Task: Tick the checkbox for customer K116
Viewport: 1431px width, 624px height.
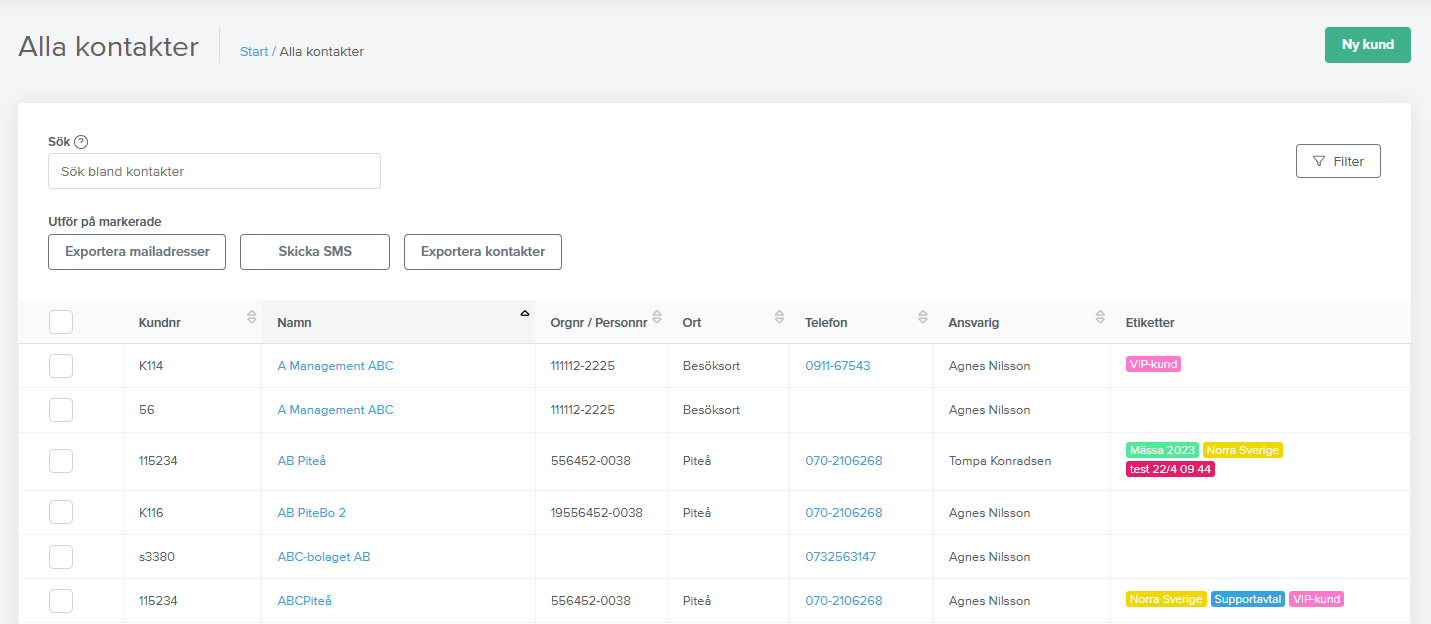Action: pyautogui.click(x=61, y=513)
